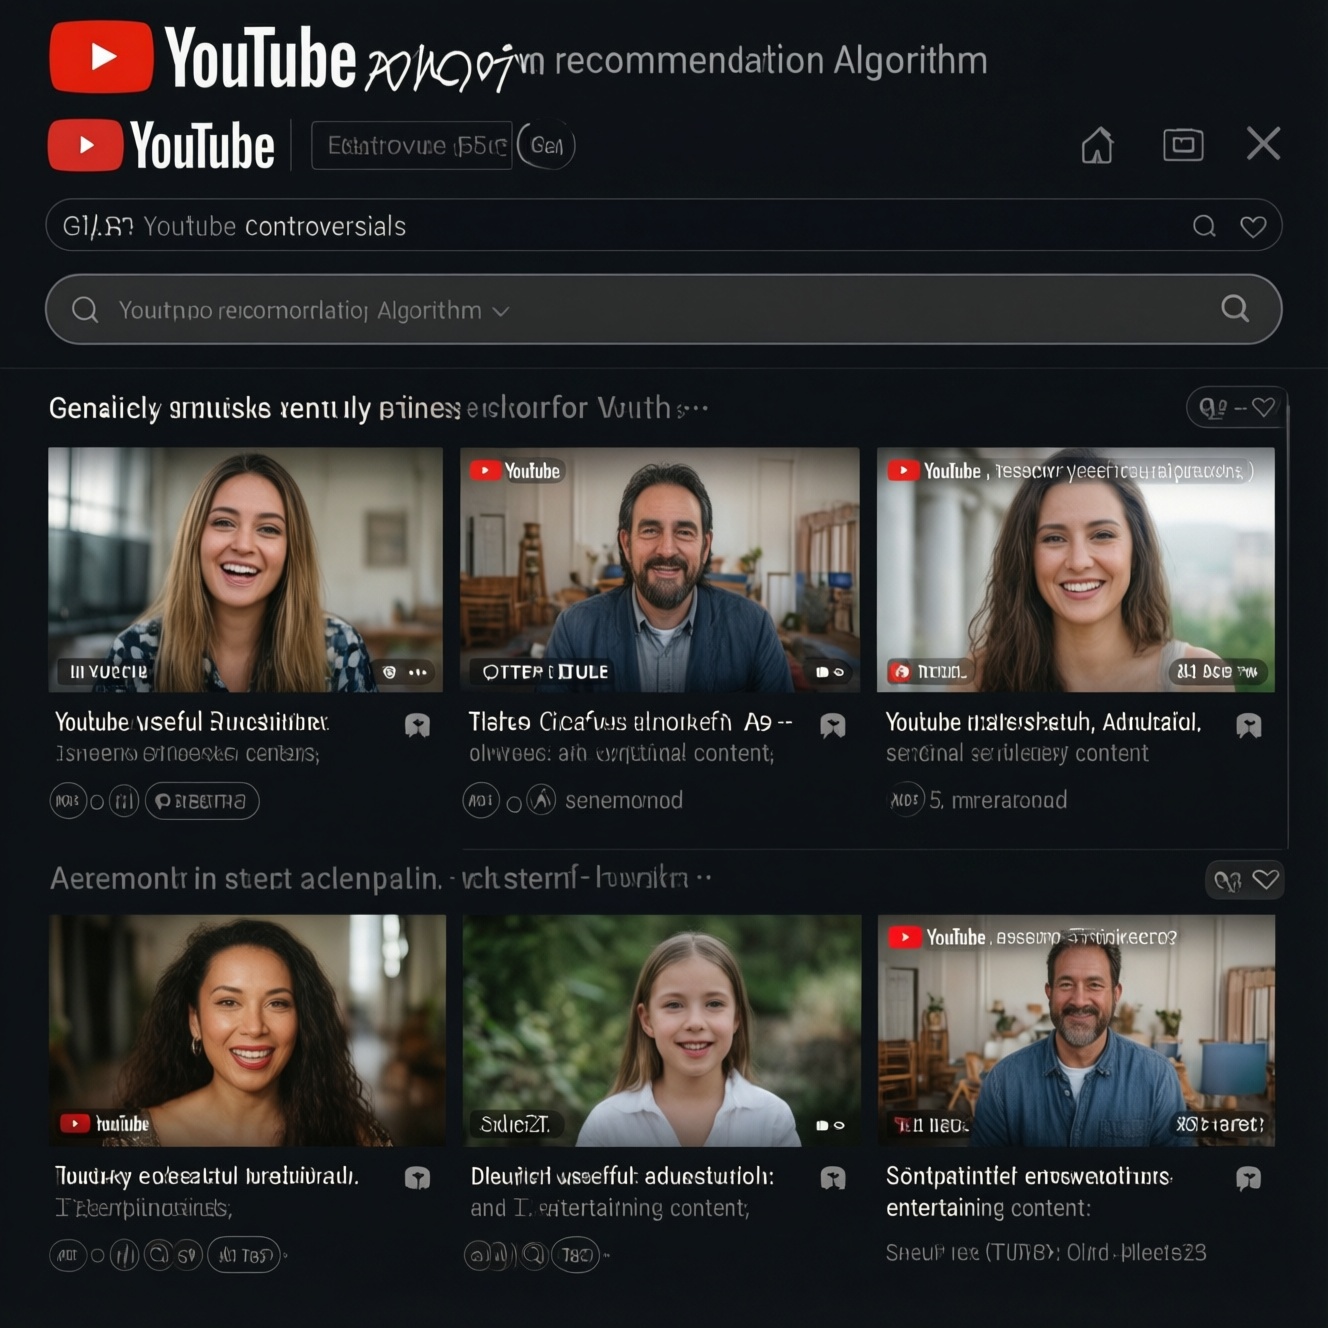Image resolution: width=1328 pixels, height=1328 pixels.
Task: Click the waveform chip under 'Toudrky' card
Action: coord(125,1255)
